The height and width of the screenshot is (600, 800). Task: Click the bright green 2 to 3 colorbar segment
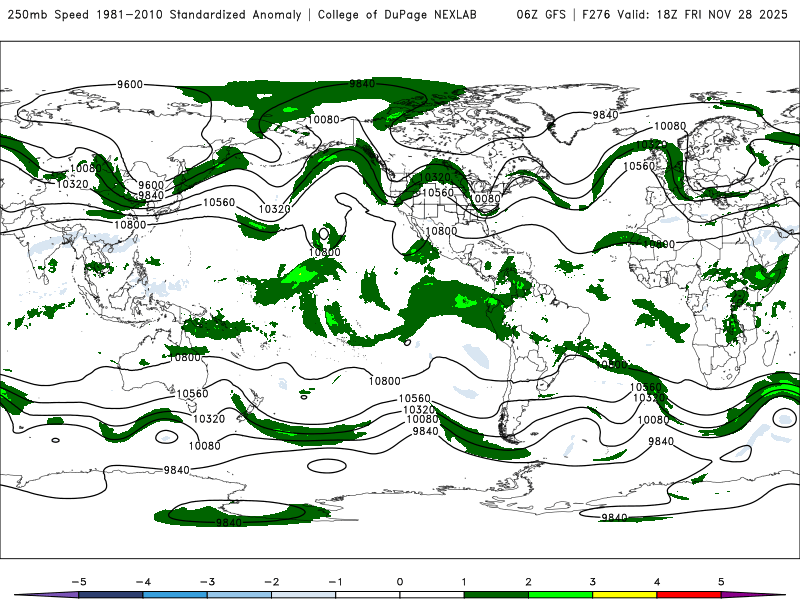coord(560,595)
